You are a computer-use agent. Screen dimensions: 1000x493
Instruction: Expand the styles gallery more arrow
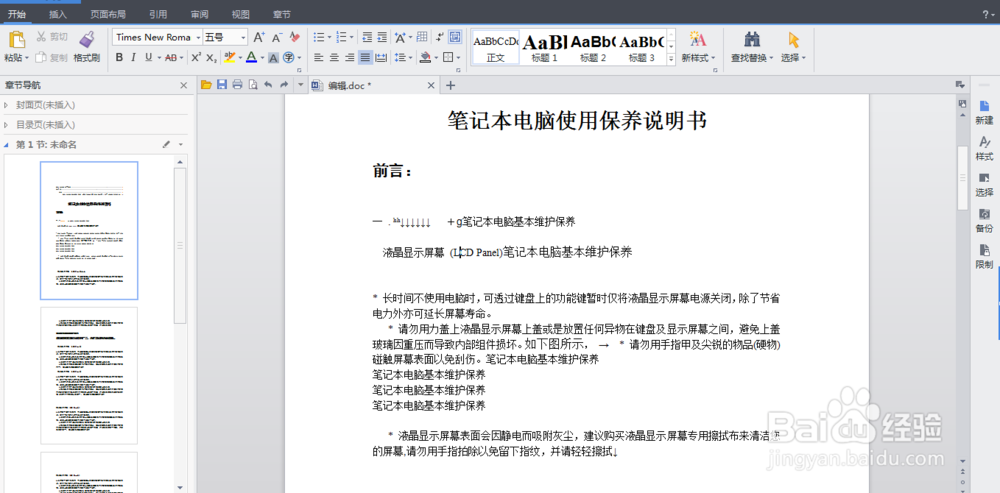tap(671, 59)
